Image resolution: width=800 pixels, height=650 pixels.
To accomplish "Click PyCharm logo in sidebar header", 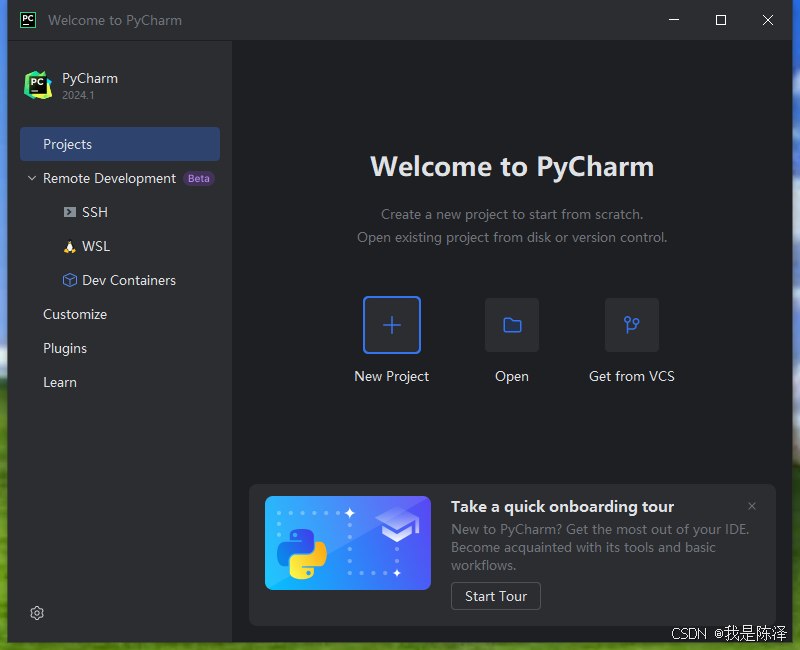I will [x=38, y=85].
